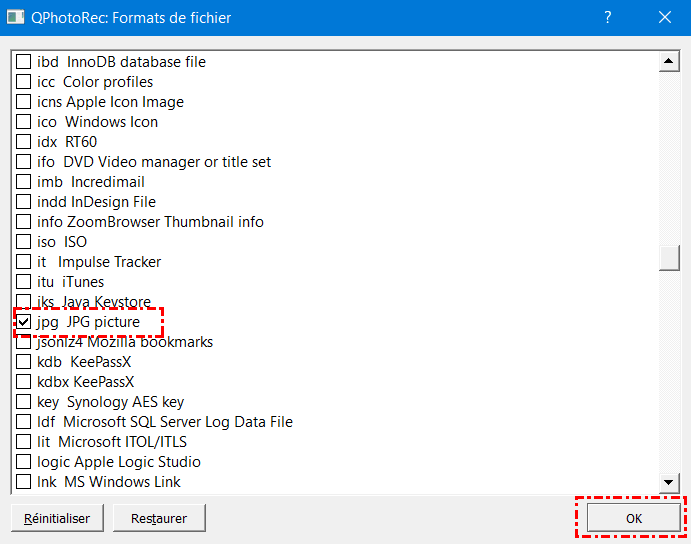Toggle the indd InDesign File checkbox
The image size is (691, 544).
[24, 202]
